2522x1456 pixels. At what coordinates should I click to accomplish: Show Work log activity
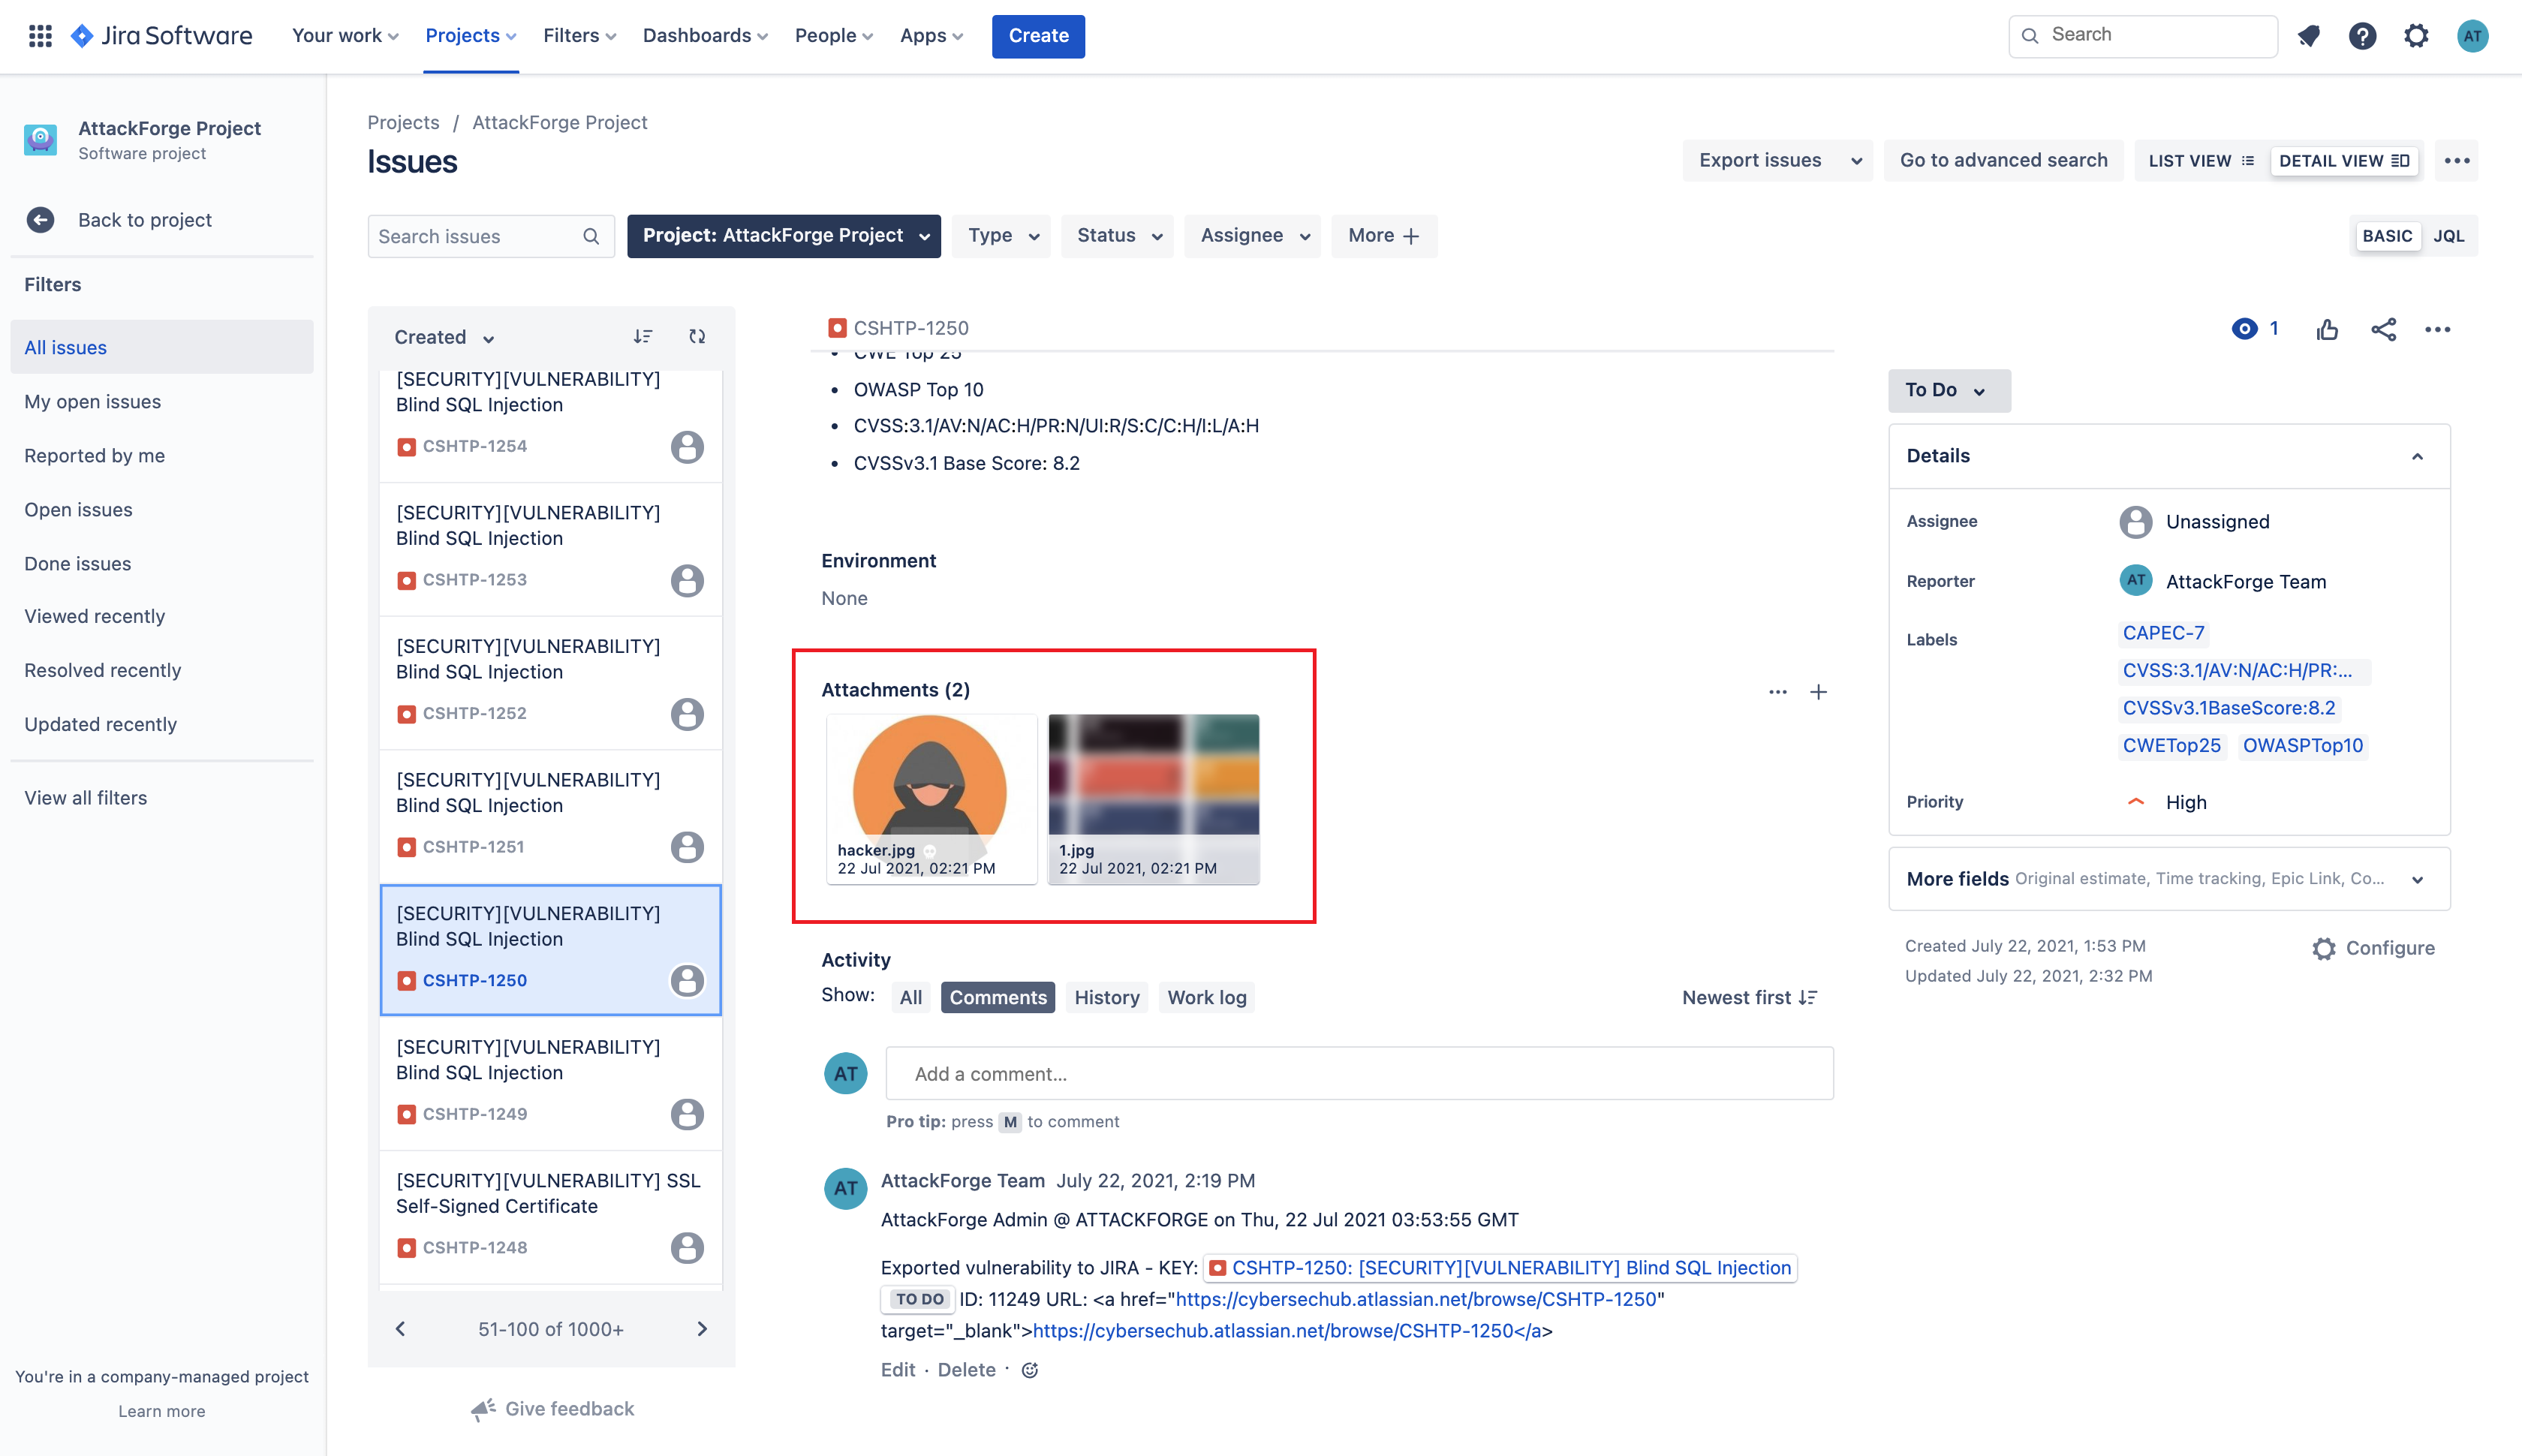(x=1207, y=997)
